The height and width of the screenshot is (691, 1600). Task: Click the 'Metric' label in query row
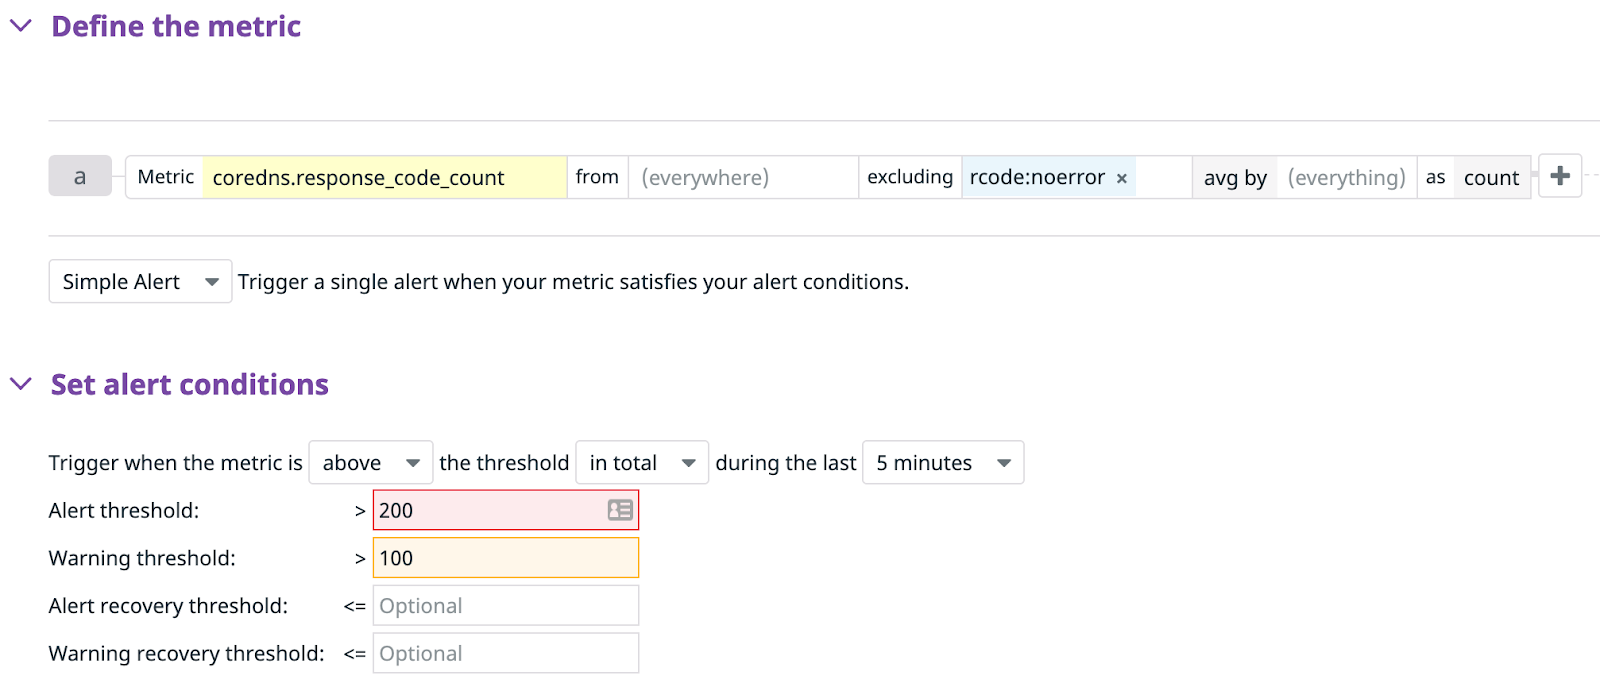(166, 177)
